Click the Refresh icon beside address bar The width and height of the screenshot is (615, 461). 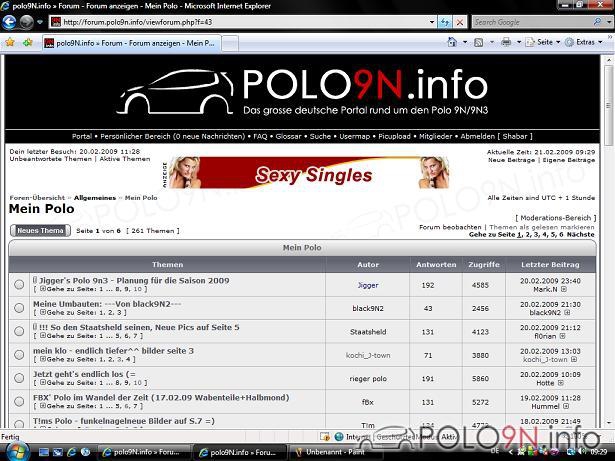445,22
